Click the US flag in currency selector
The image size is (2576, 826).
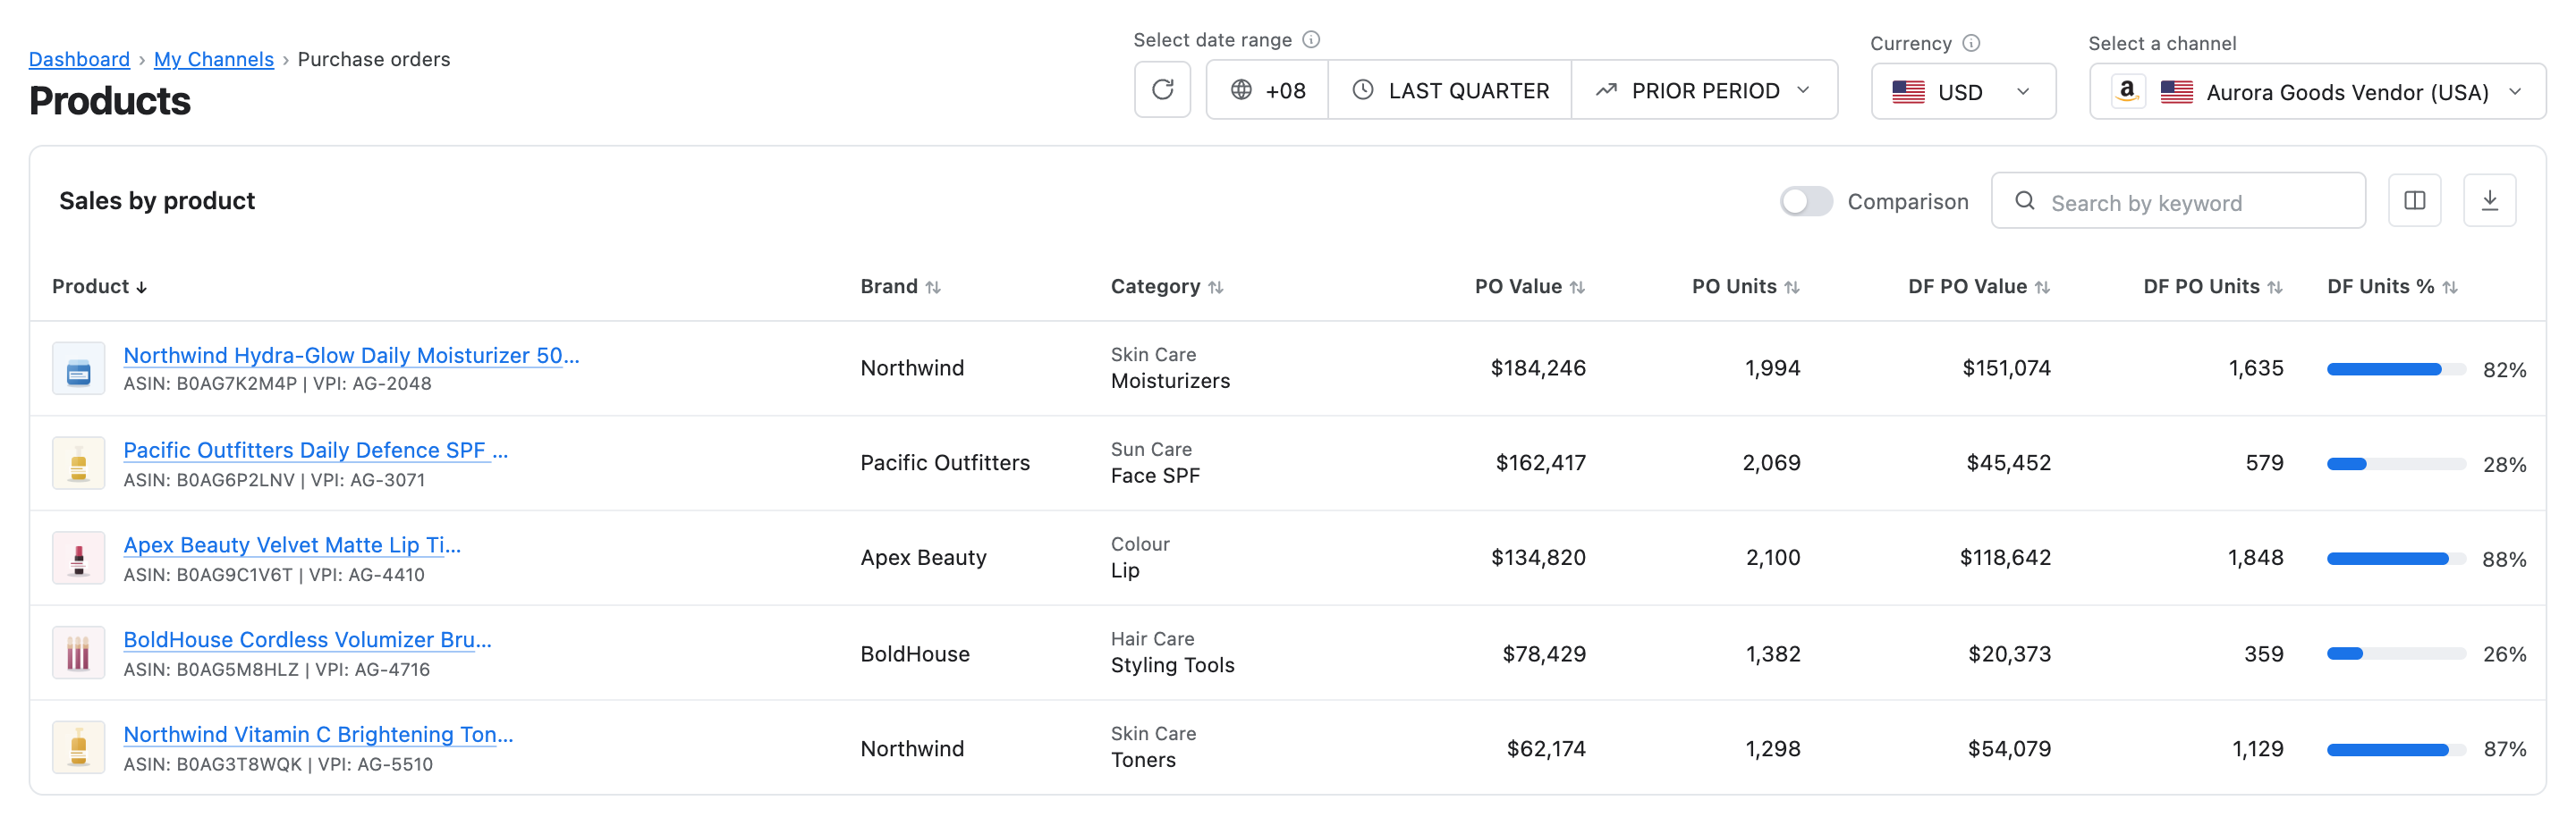coord(1908,92)
